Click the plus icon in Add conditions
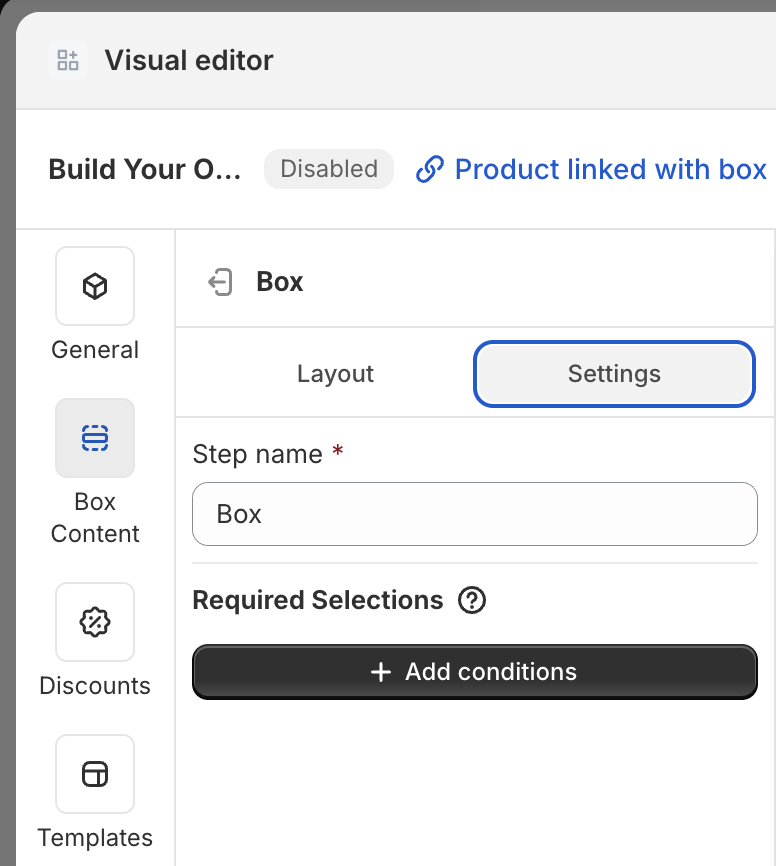Image resolution: width=776 pixels, height=866 pixels. click(x=381, y=672)
